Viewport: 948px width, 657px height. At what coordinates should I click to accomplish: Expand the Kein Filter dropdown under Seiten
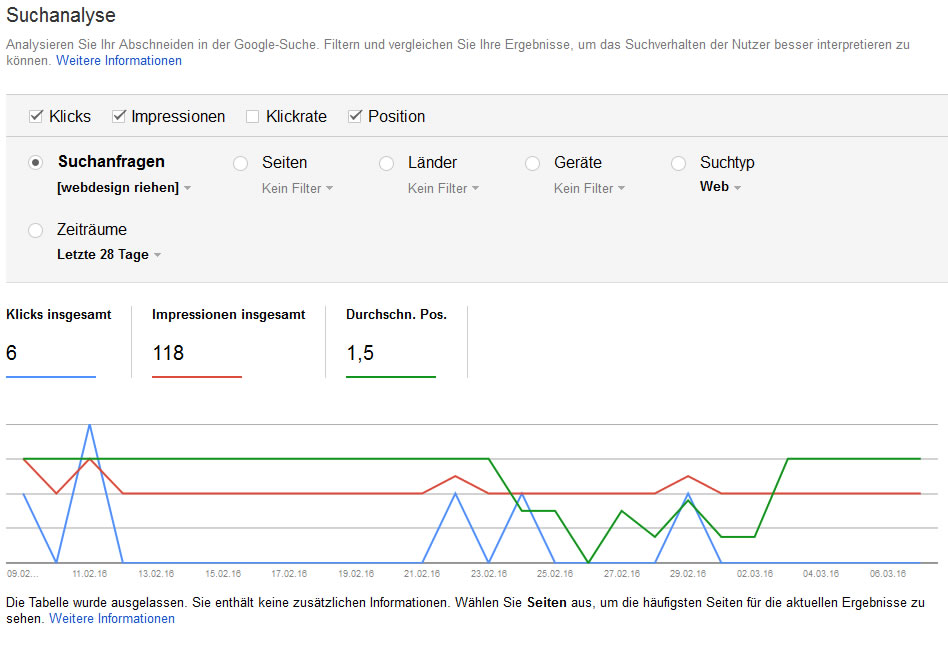tap(297, 188)
